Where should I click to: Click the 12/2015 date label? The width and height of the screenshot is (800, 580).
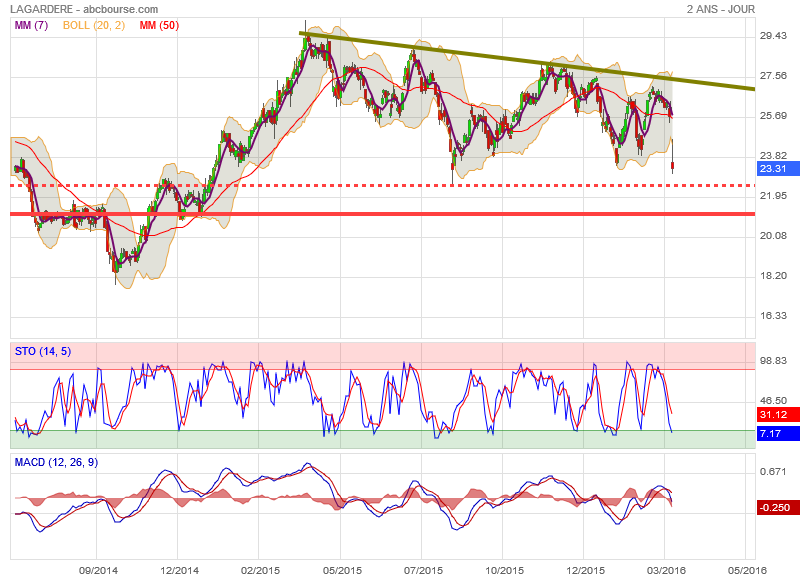(x=585, y=570)
